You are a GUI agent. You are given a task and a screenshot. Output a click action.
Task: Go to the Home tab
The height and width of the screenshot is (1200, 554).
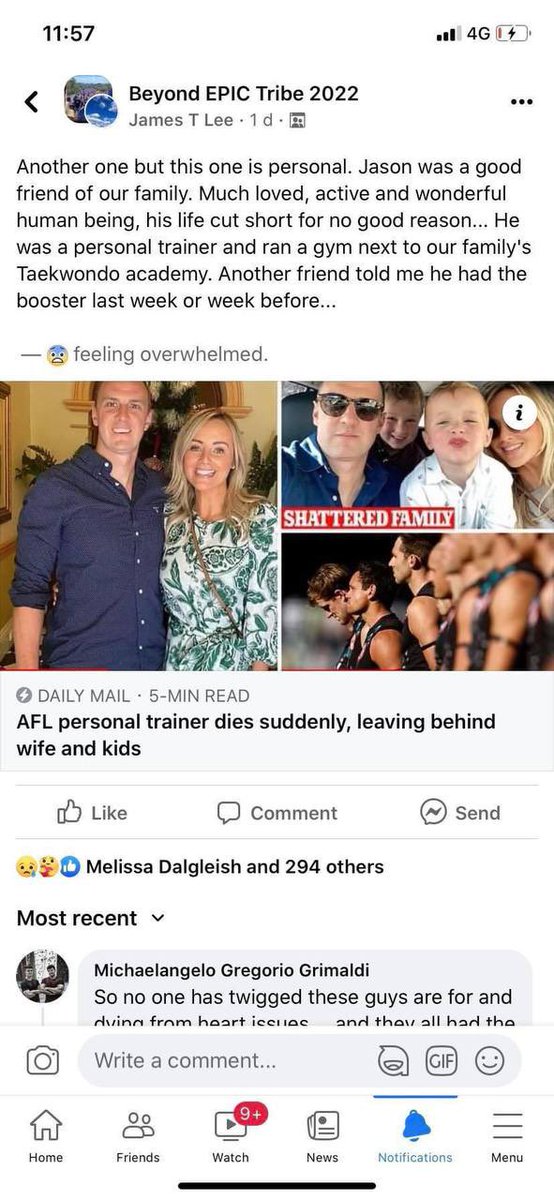[46, 1137]
